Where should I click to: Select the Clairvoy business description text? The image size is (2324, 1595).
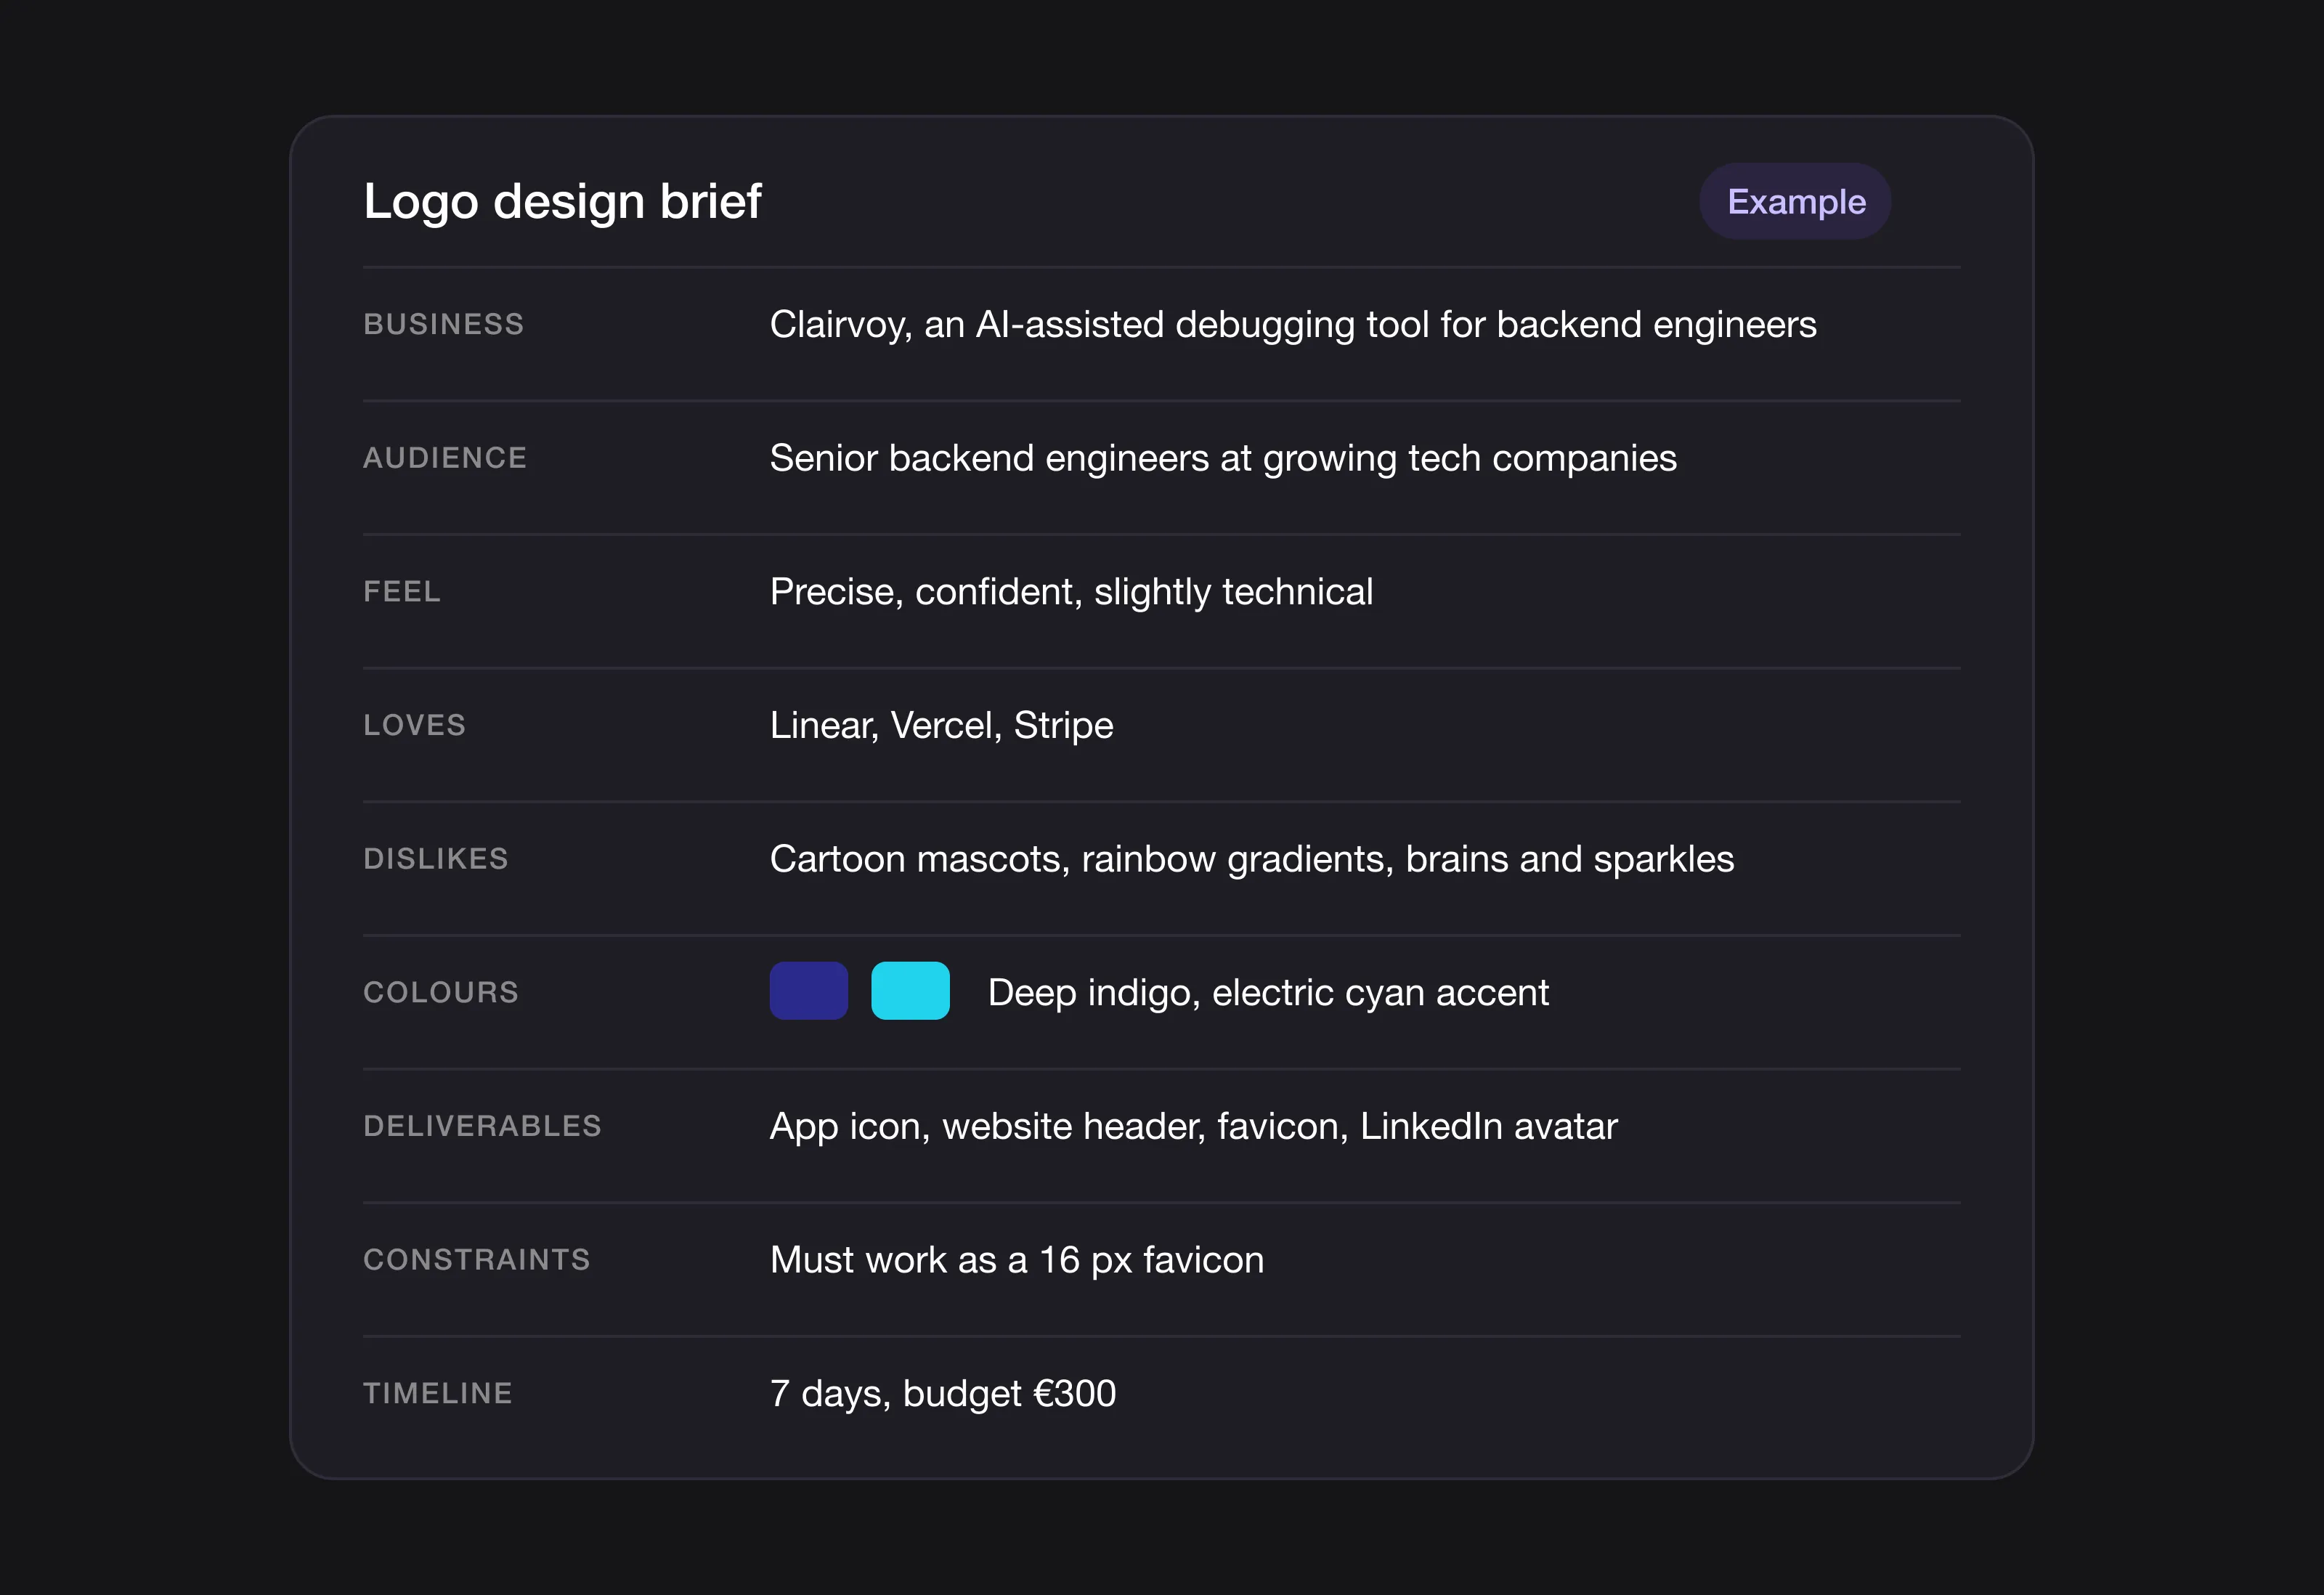pos(1293,325)
